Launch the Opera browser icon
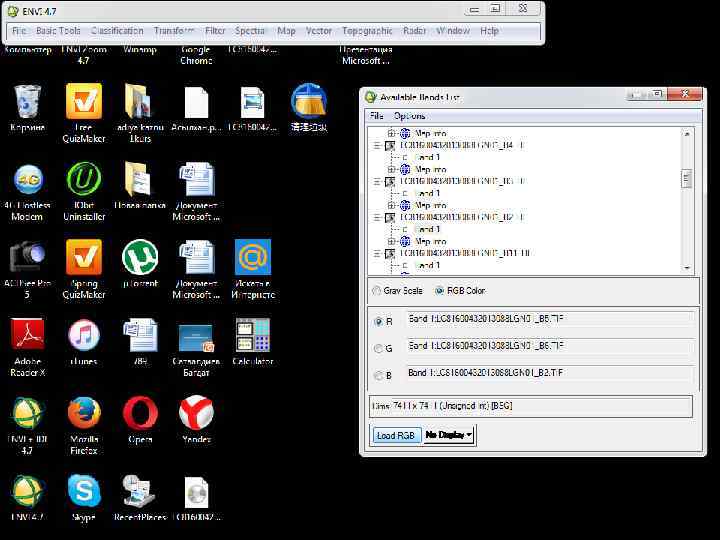Screen dimensions: 720x540 [x=140, y=413]
